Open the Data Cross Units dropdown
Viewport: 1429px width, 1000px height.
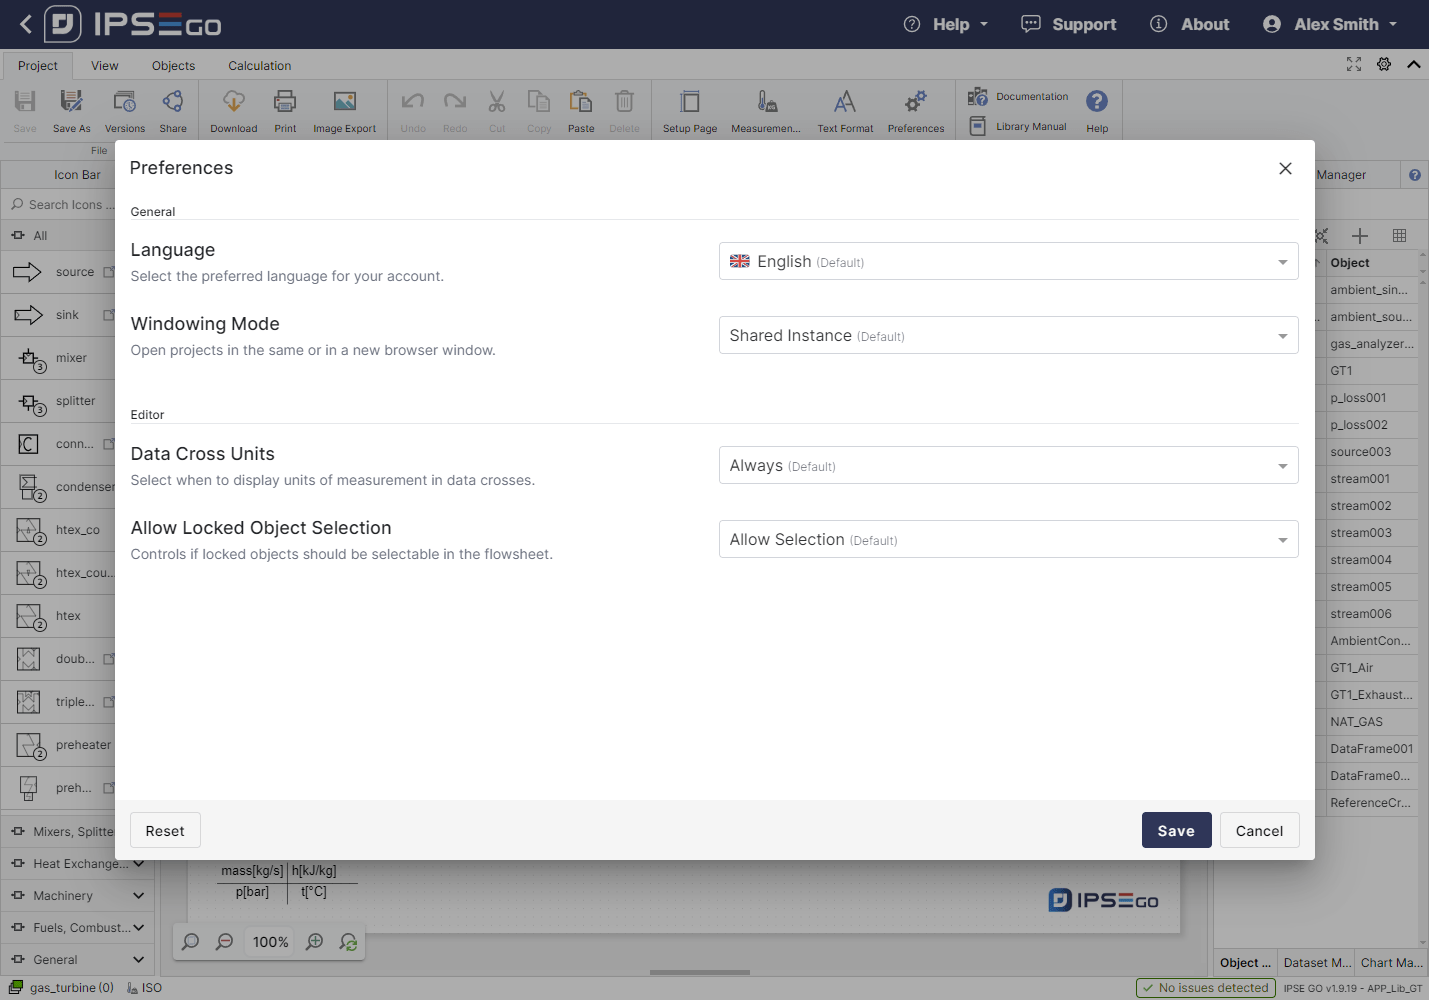click(x=1008, y=465)
